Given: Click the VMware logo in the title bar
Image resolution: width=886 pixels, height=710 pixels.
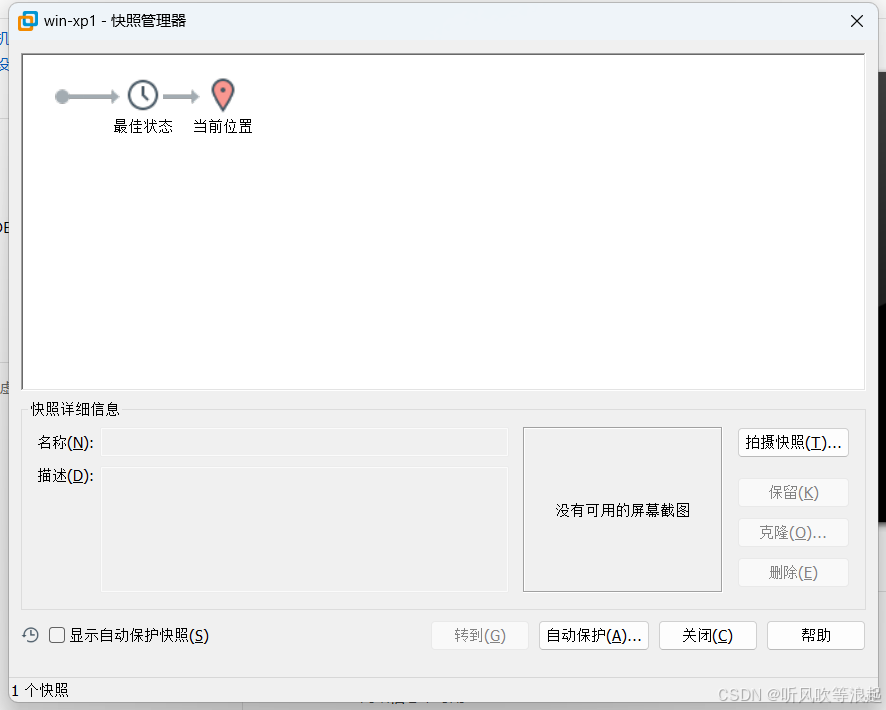Looking at the screenshot, I should [x=25, y=20].
